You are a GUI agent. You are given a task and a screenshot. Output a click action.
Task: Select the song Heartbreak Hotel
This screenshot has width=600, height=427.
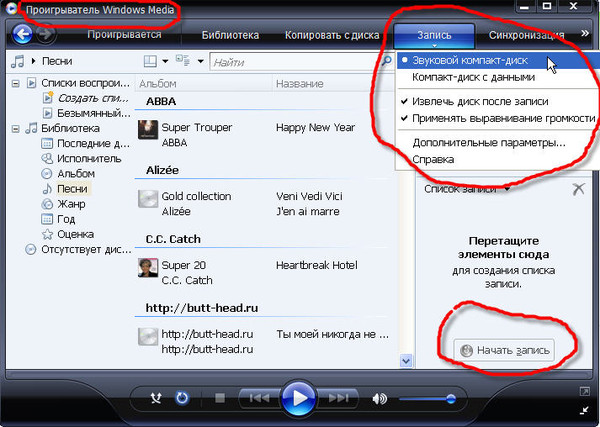[x=316, y=265]
